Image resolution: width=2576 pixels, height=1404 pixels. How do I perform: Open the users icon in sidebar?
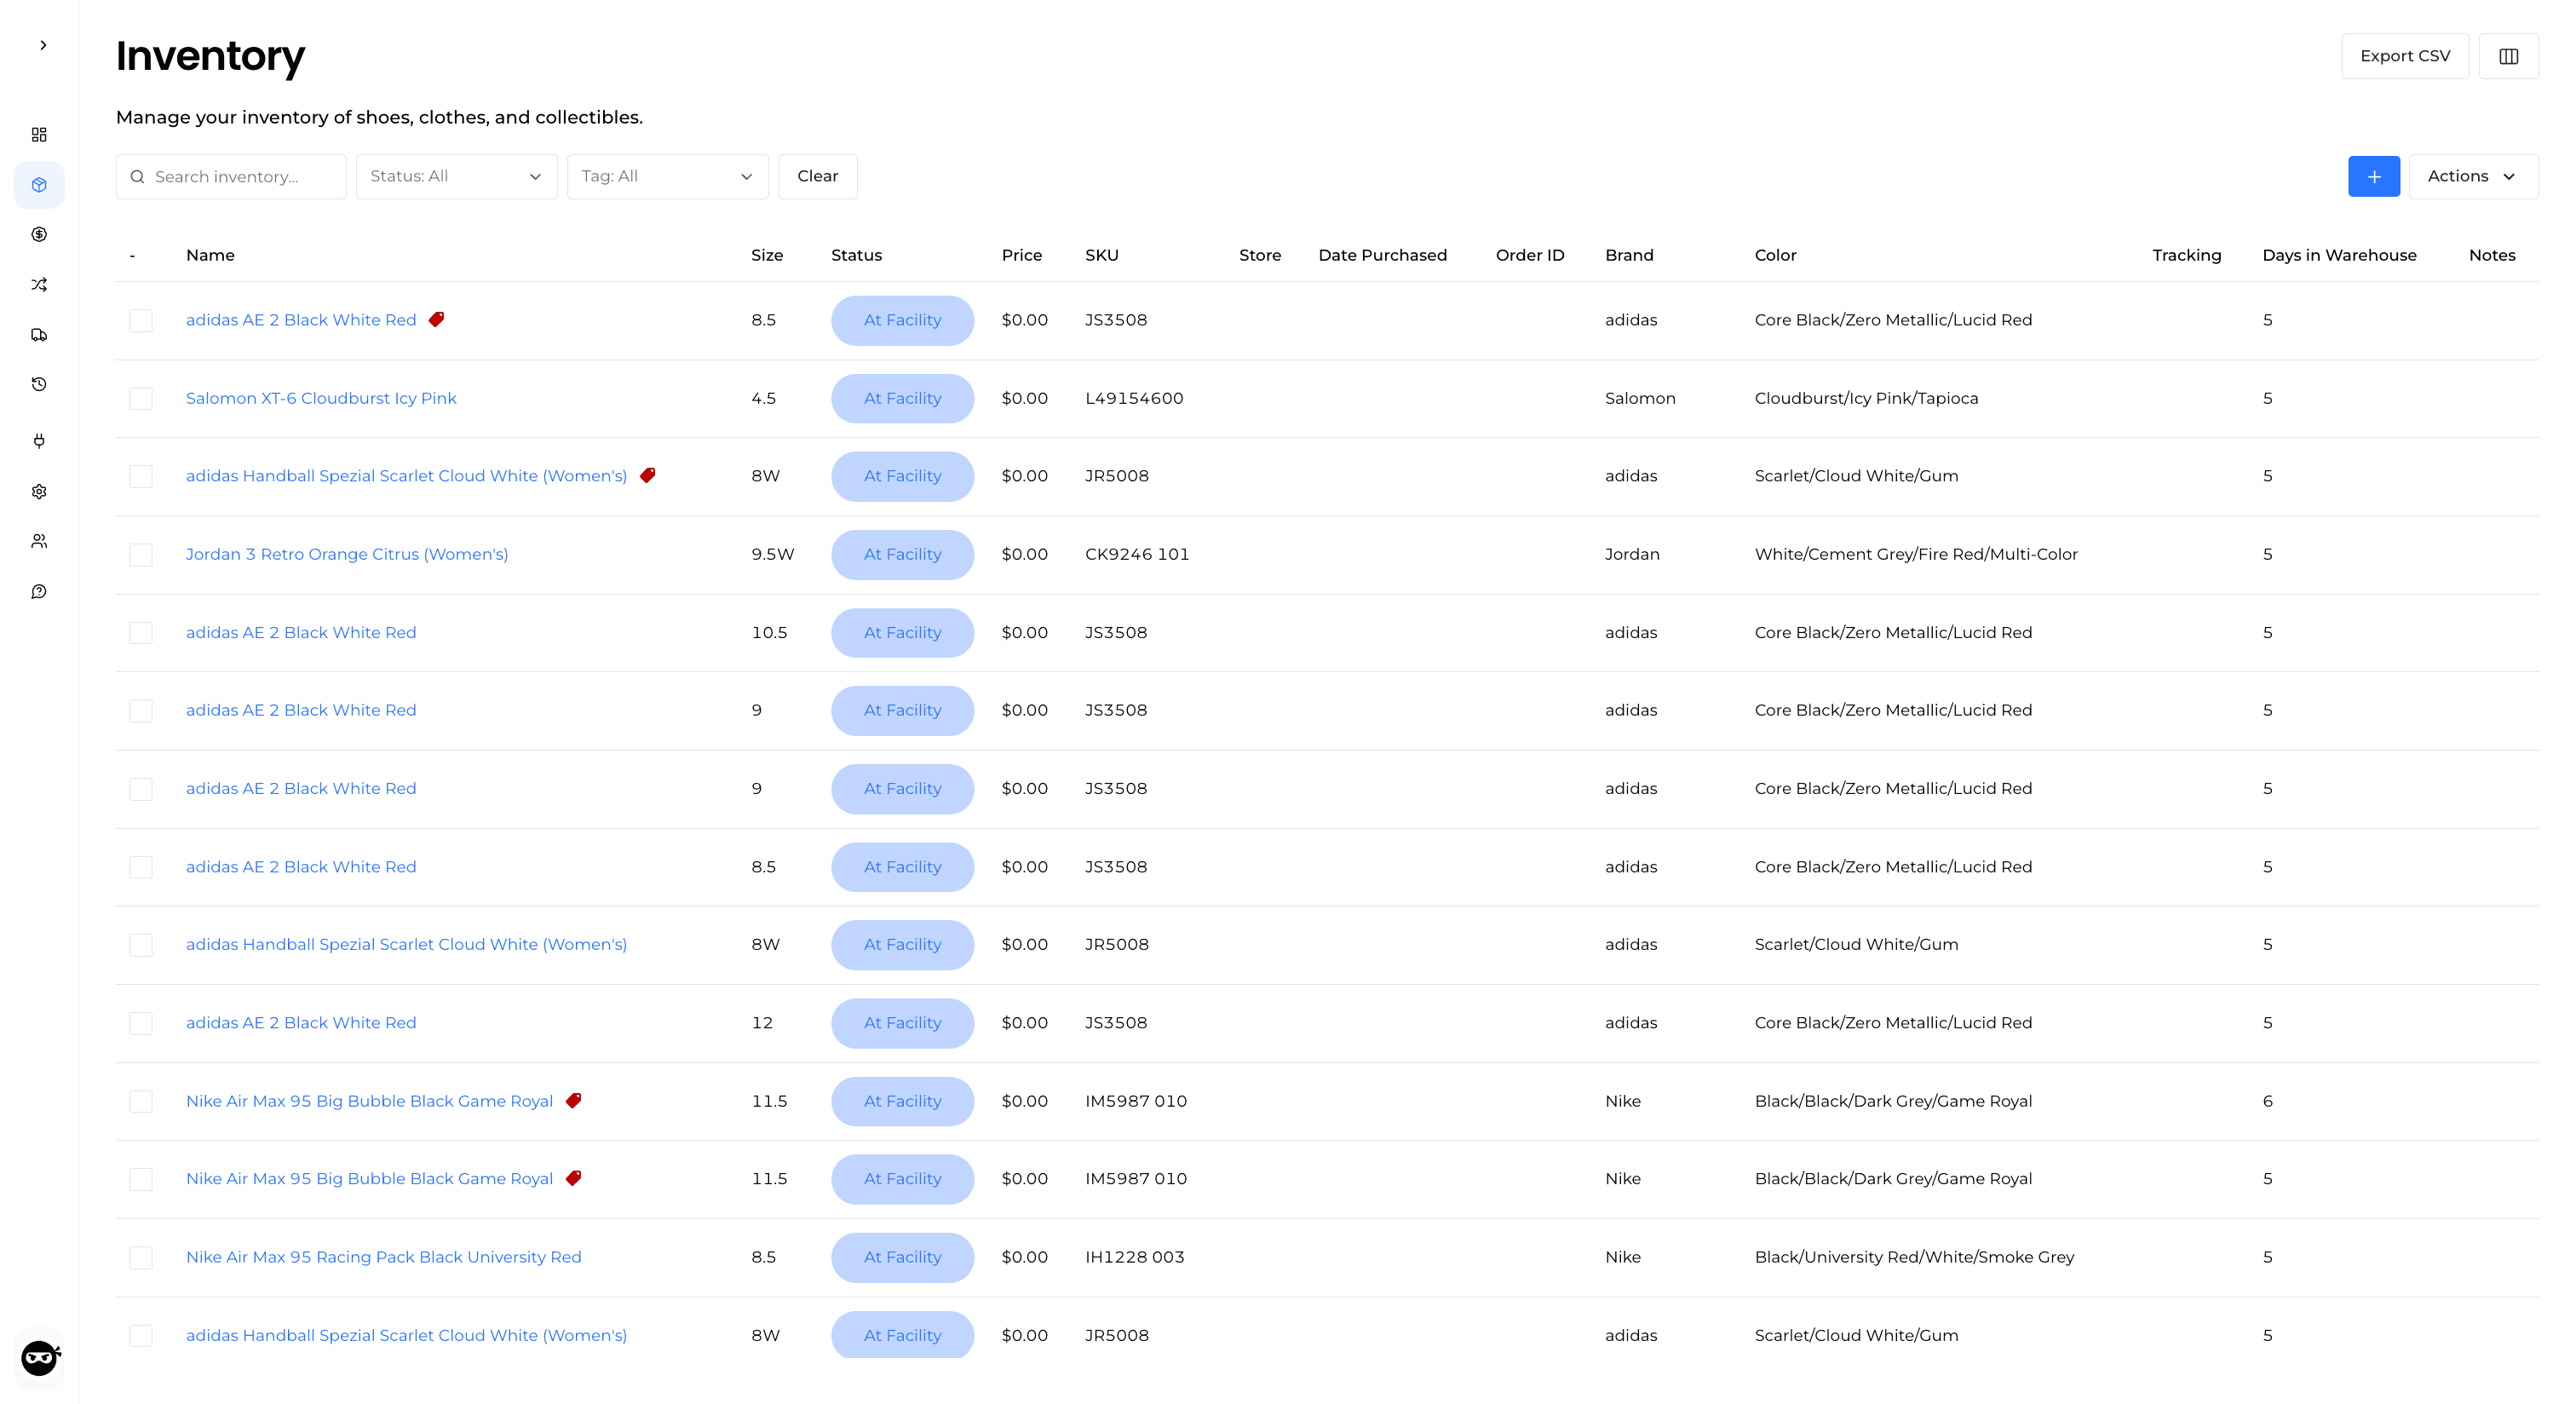point(39,541)
